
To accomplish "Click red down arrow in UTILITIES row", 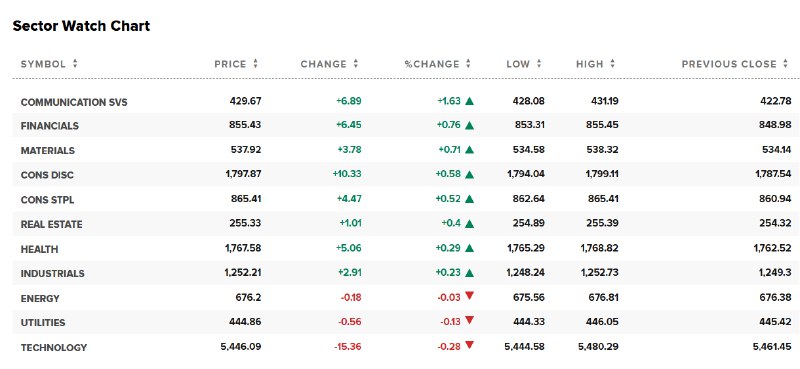I will point(469,321).
